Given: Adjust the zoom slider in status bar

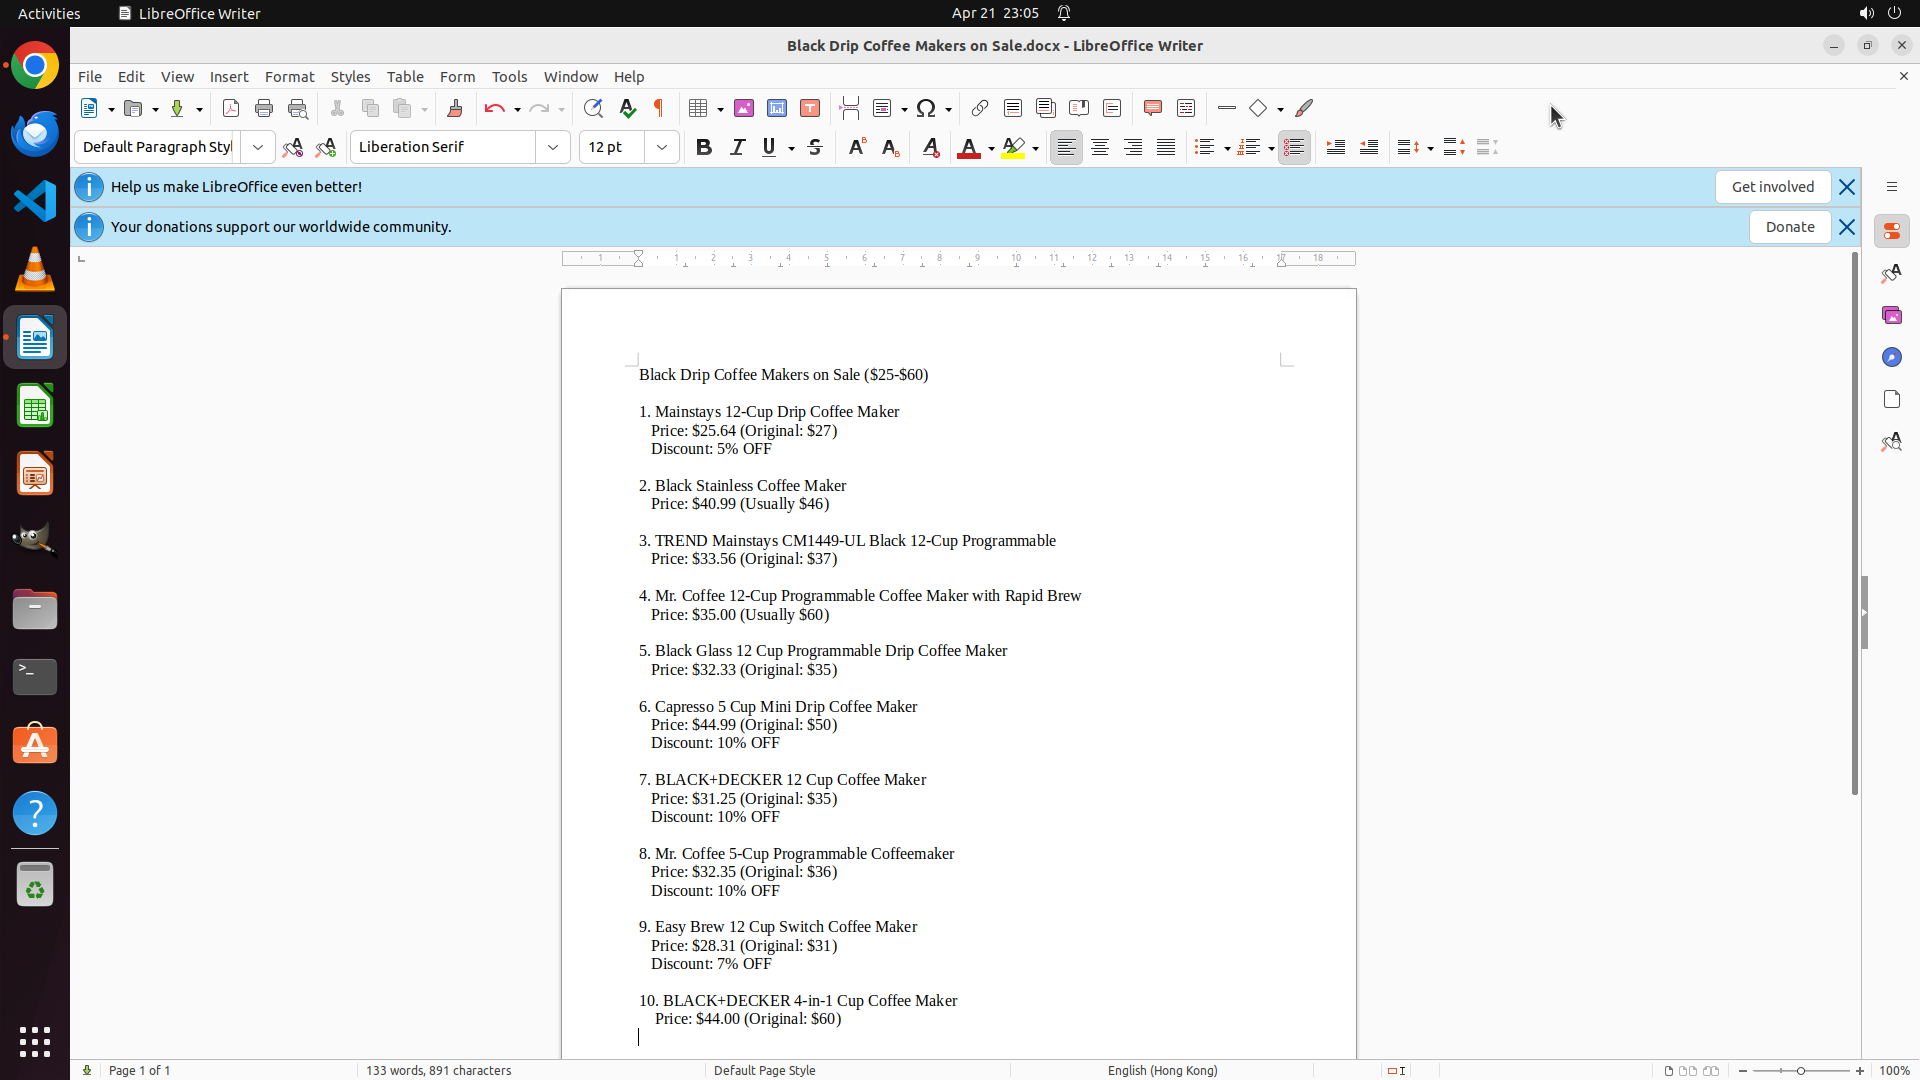Looking at the screenshot, I should 1800,1071.
